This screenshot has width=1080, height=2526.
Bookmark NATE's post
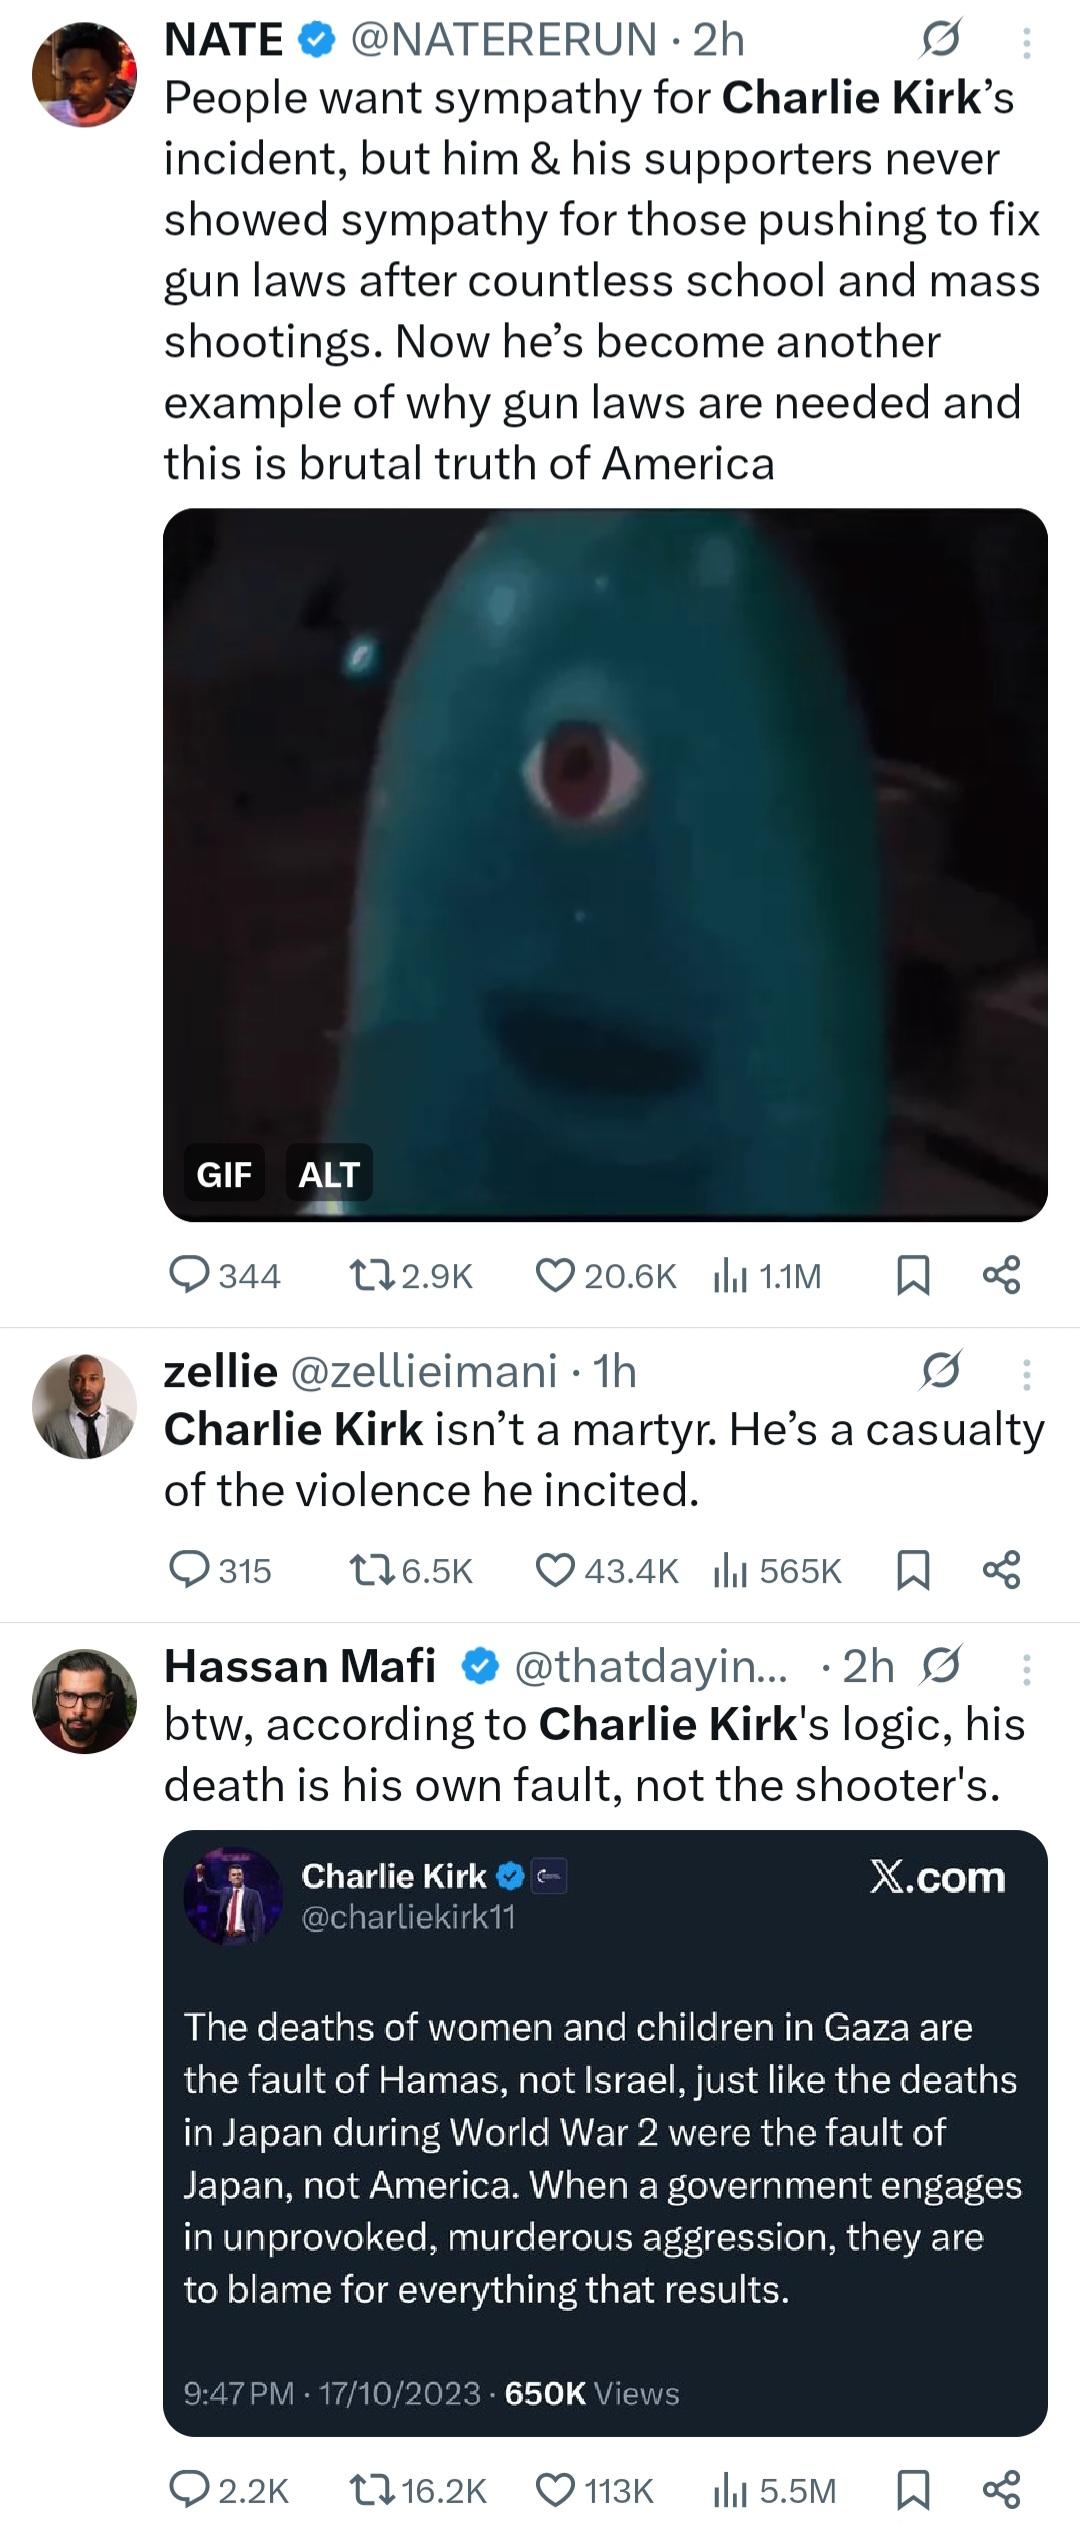[912, 1275]
